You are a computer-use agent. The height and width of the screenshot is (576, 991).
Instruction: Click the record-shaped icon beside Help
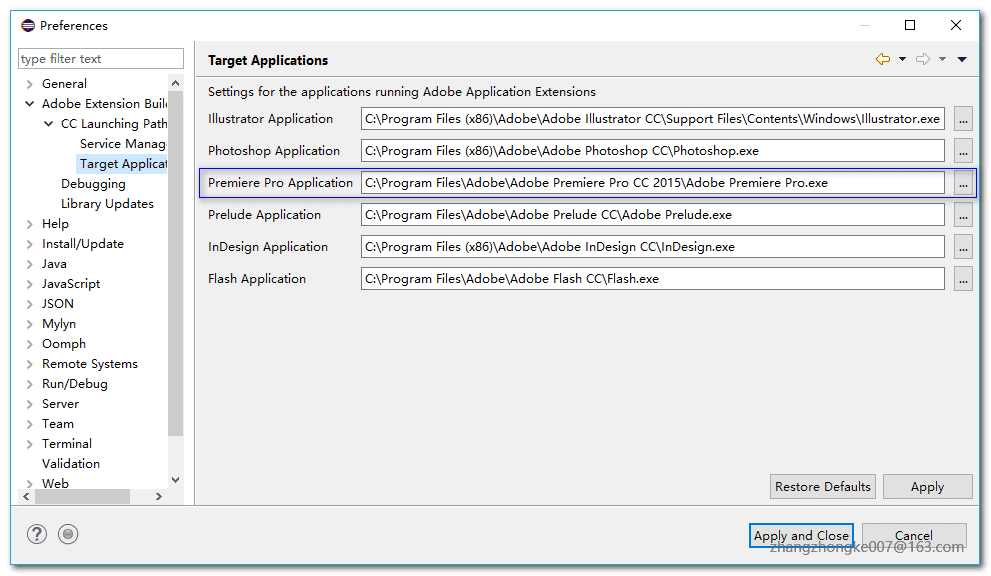(68, 534)
